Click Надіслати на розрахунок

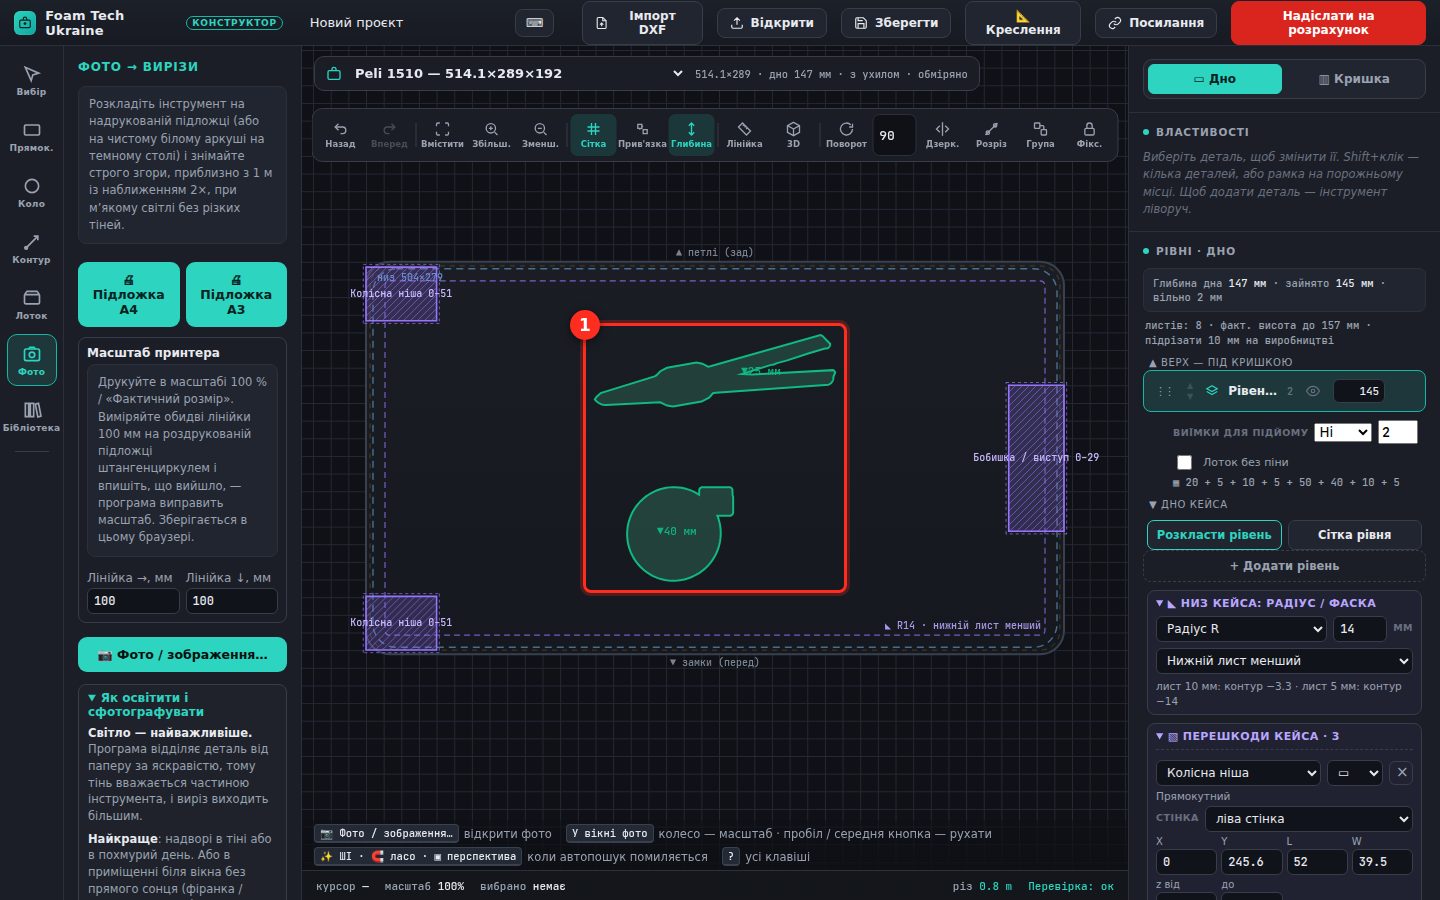(1328, 23)
